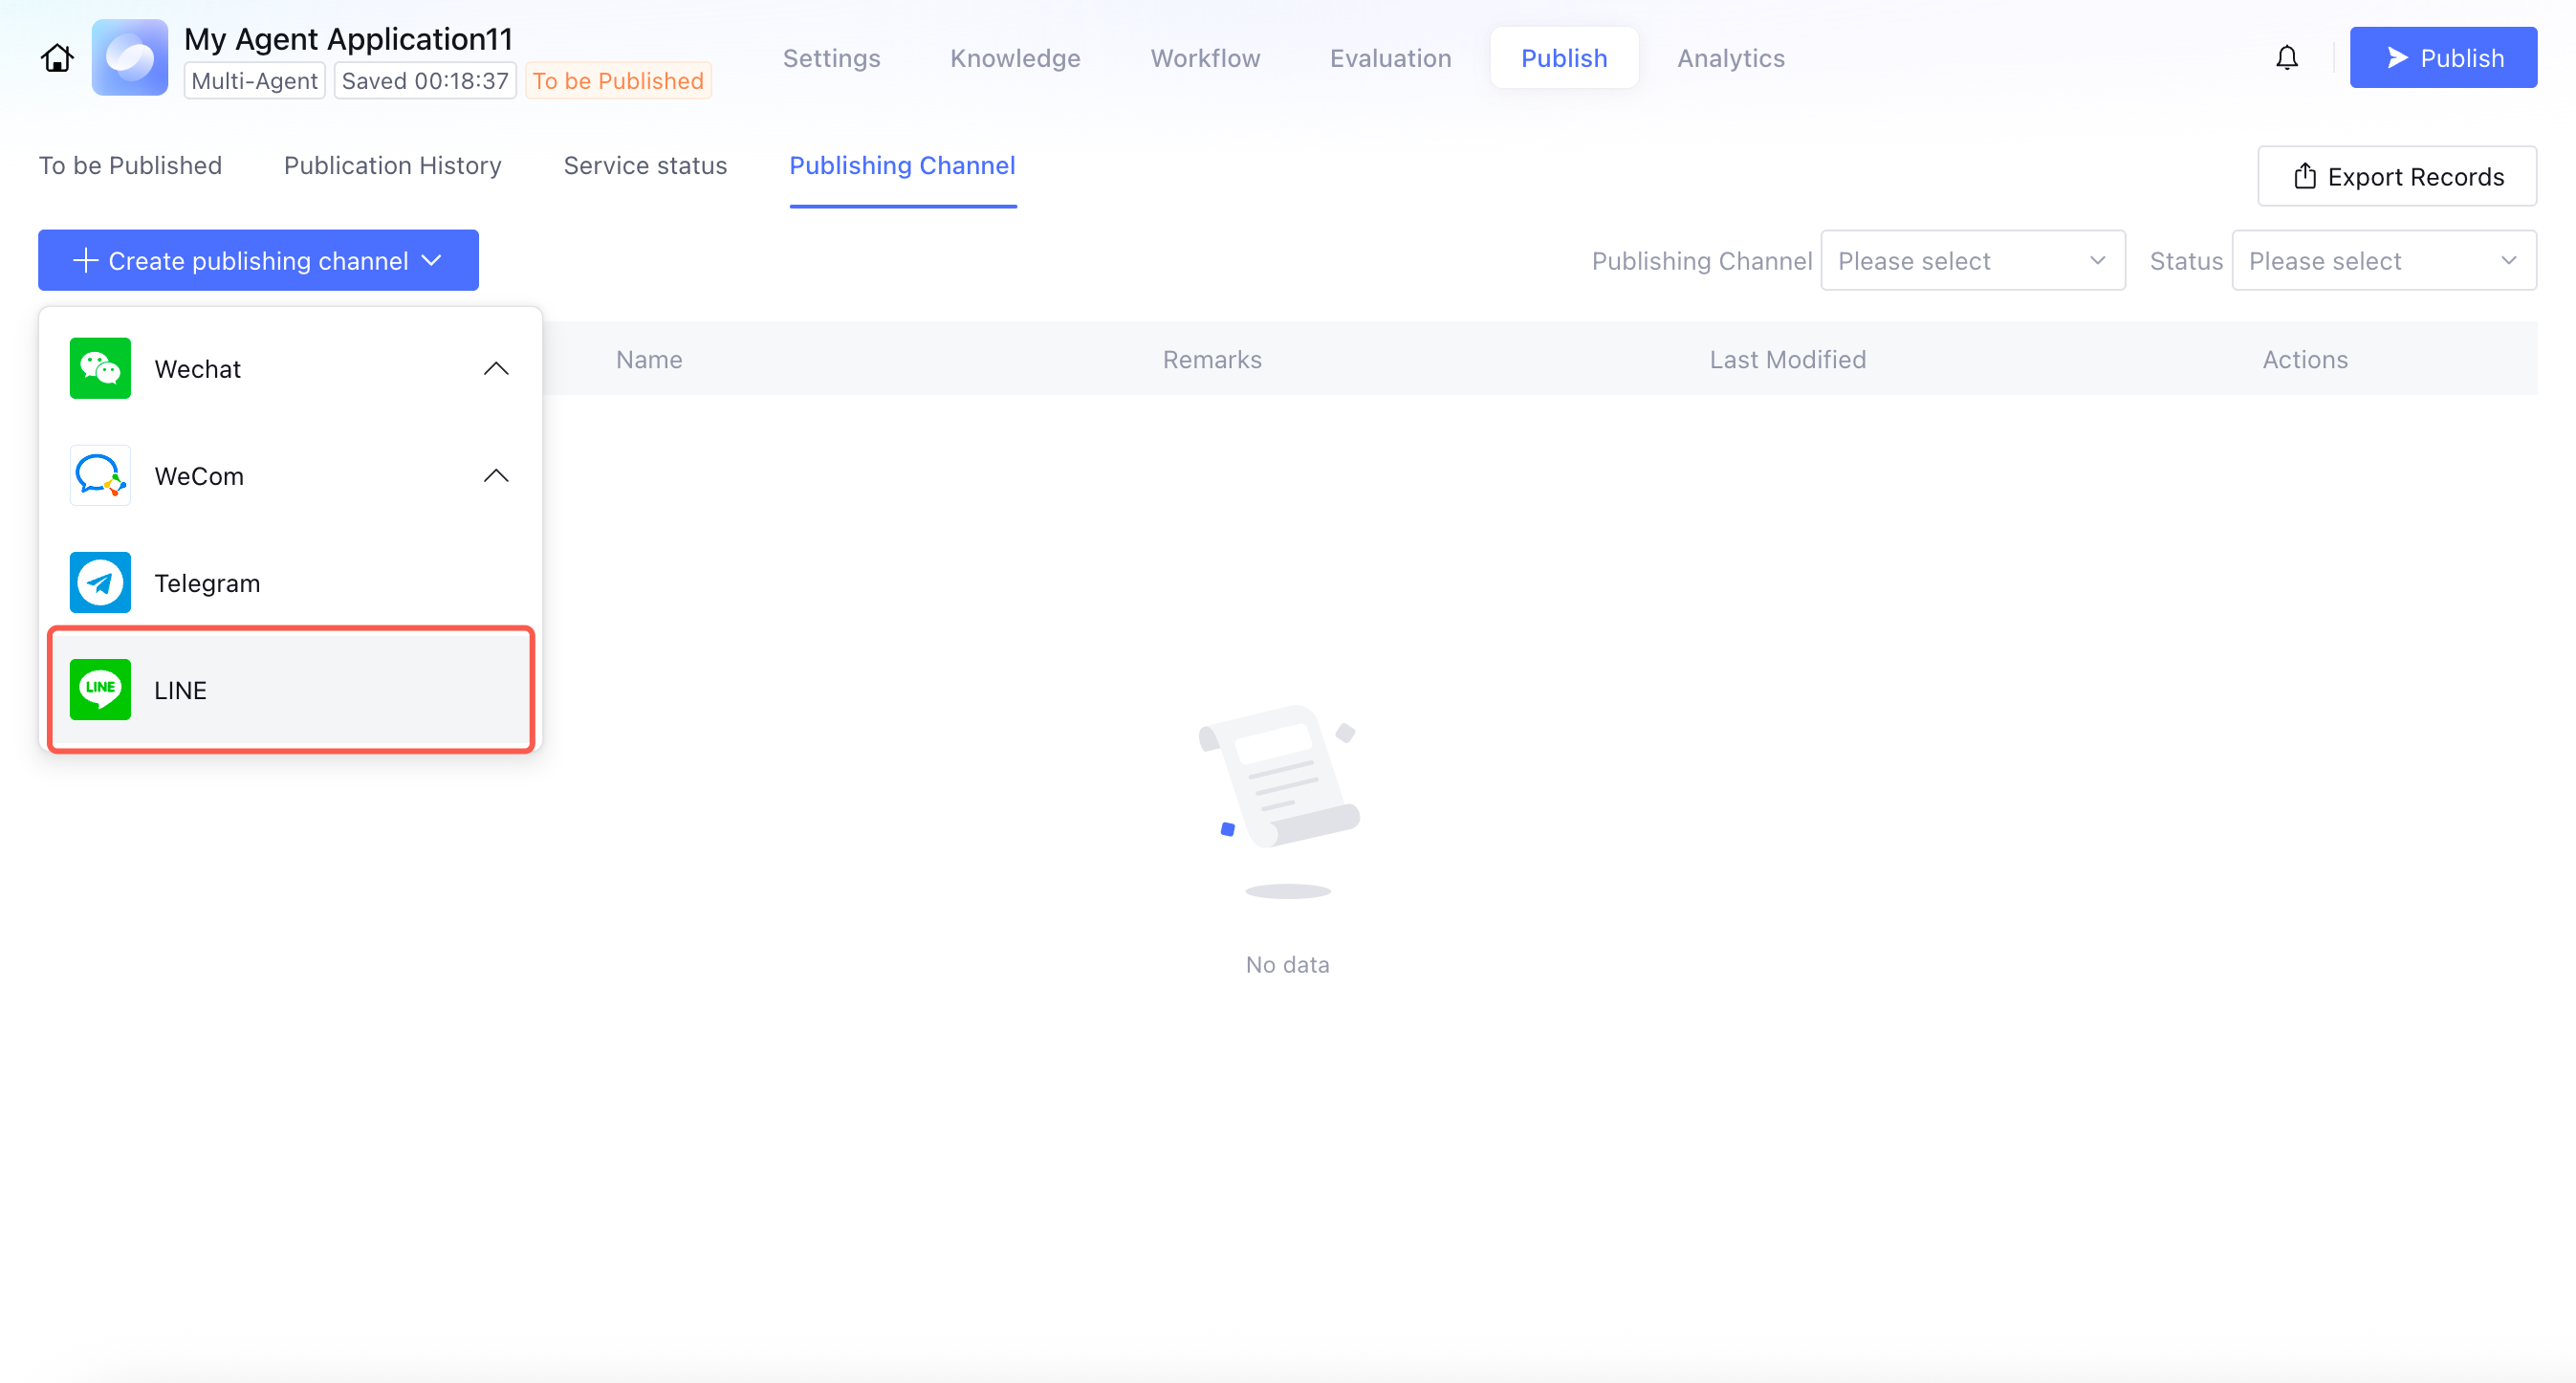Image resolution: width=2576 pixels, height=1383 pixels.
Task: Open the Service status tab
Action: click(x=645, y=166)
